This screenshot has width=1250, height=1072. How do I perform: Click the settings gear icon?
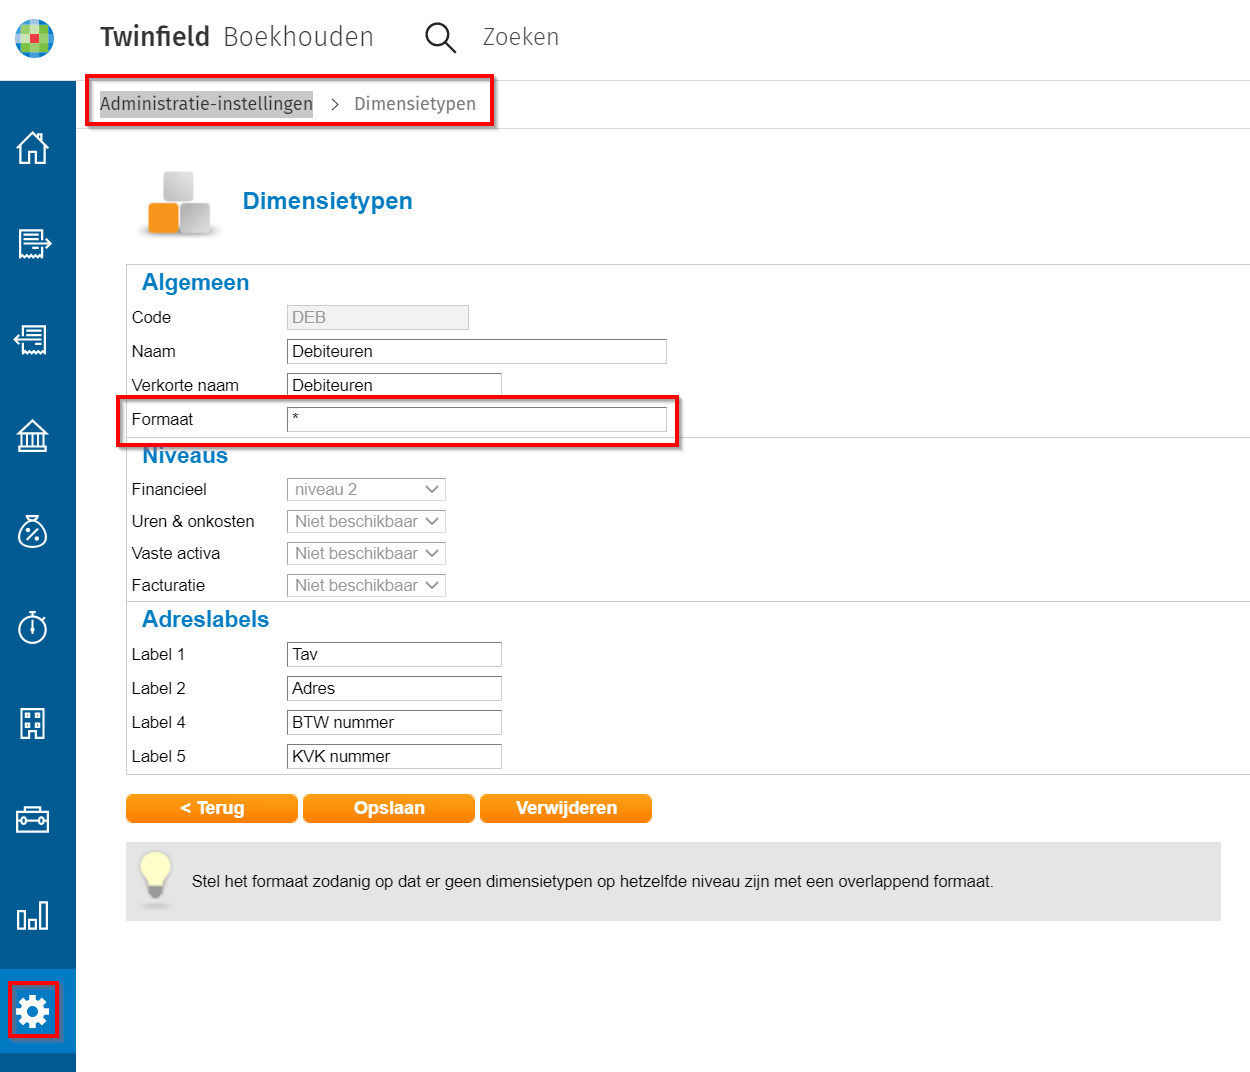pyautogui.click(x=33, y=1011)
